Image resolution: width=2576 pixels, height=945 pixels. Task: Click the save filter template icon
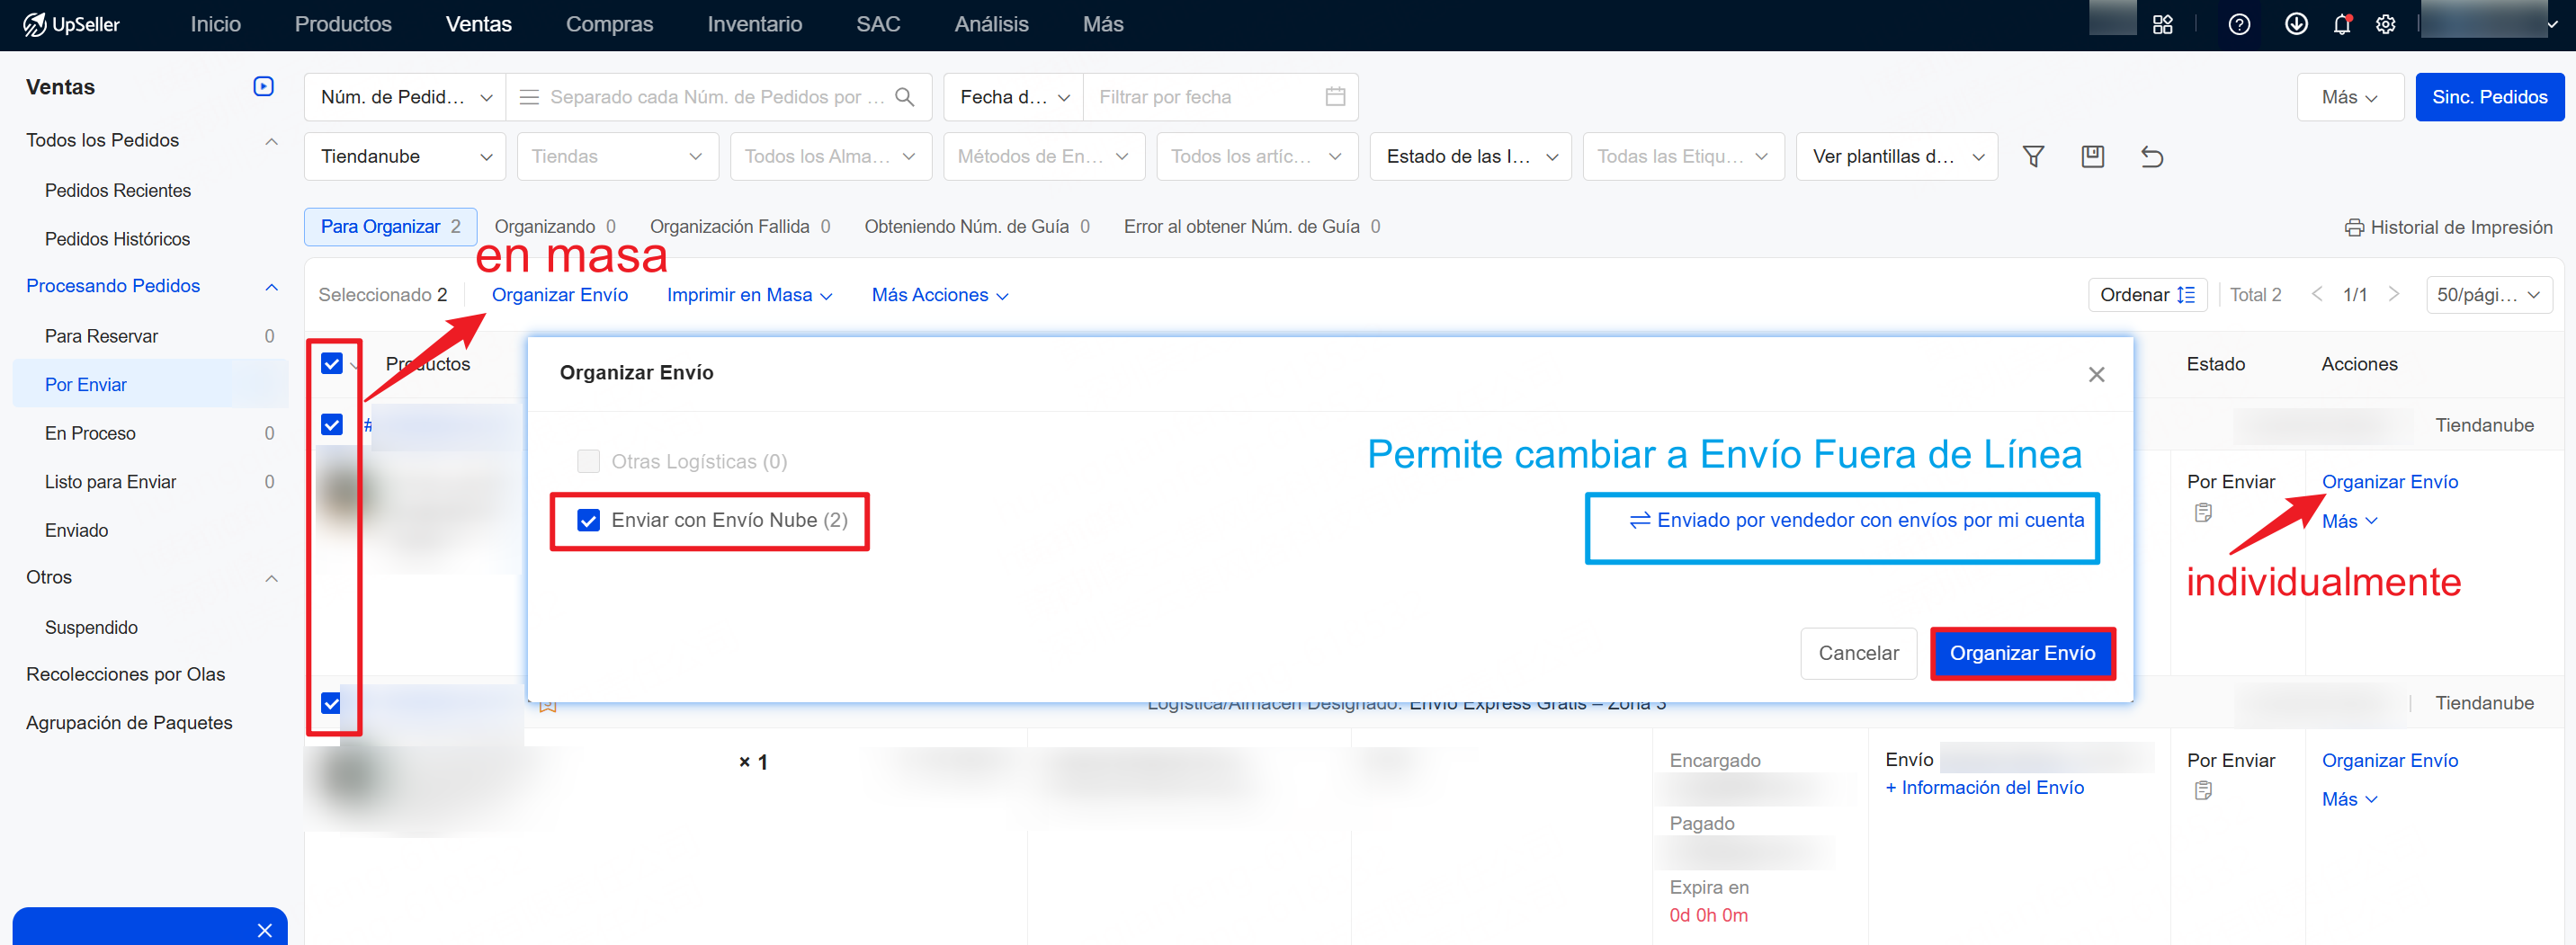click(2092, 156)
